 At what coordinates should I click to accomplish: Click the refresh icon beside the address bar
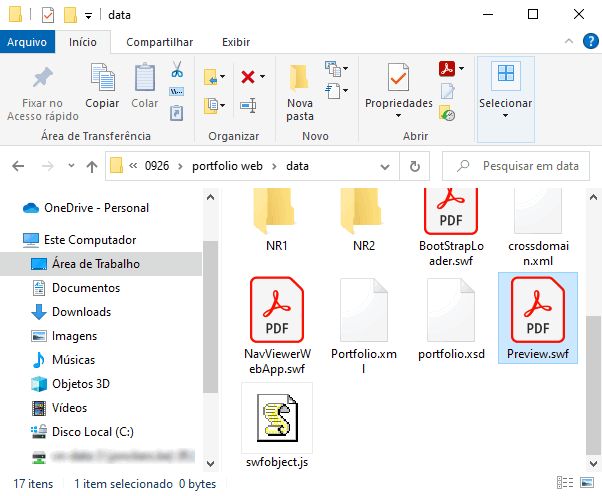(x=414, y=166)
